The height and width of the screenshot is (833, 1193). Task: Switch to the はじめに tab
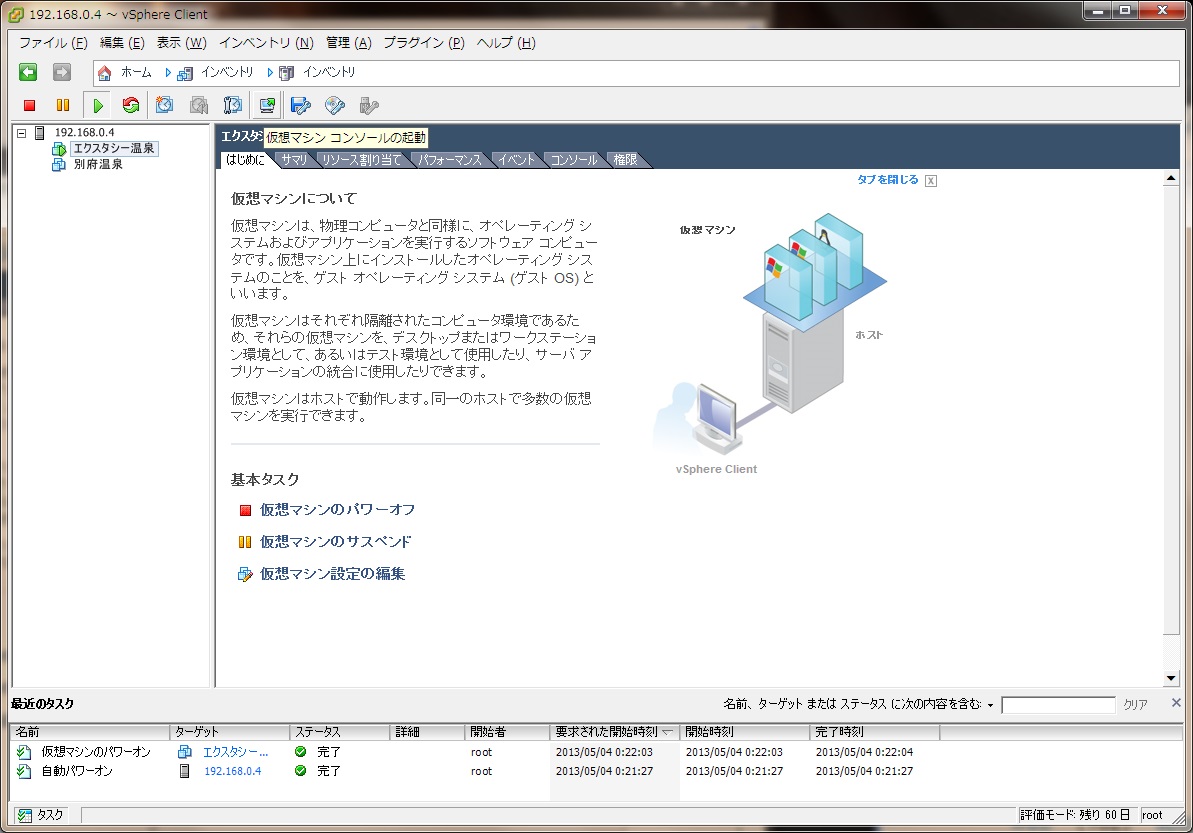(246, 160)
